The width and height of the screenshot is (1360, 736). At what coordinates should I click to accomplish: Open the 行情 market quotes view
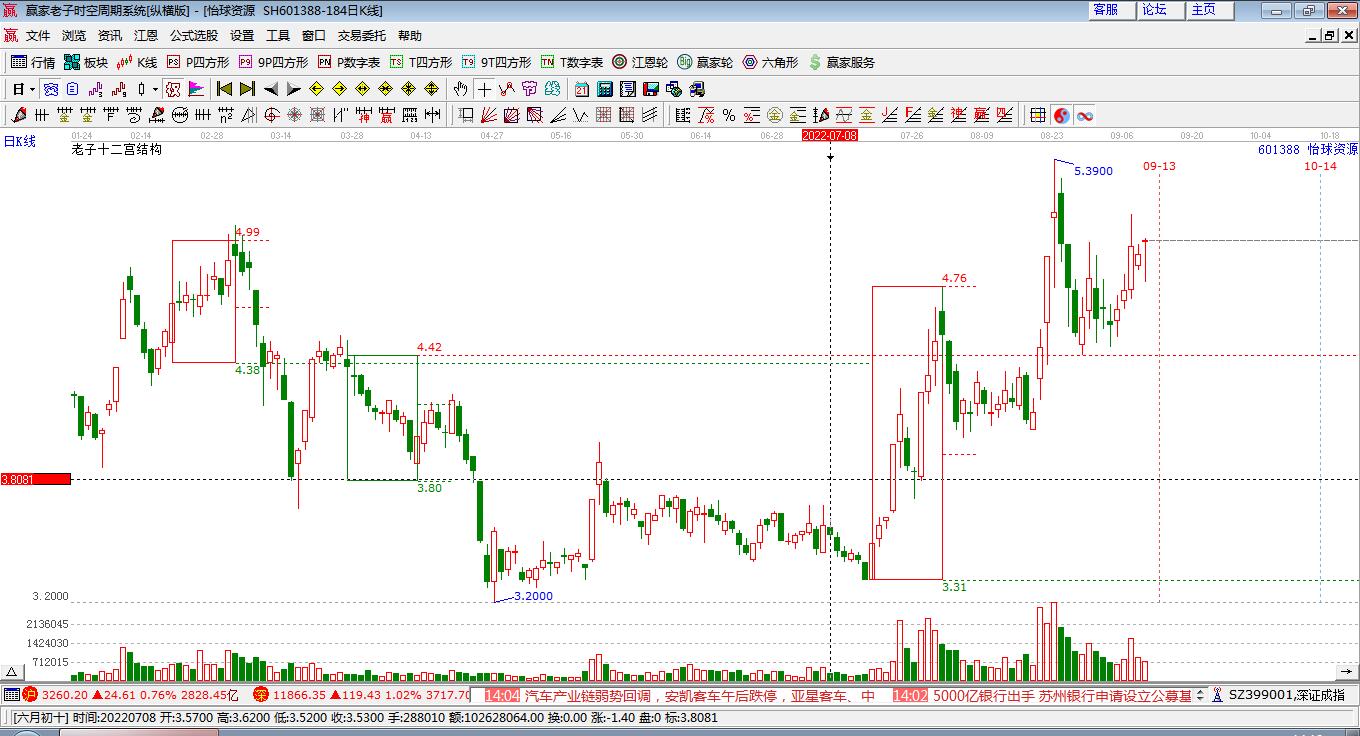click(33, 62)
